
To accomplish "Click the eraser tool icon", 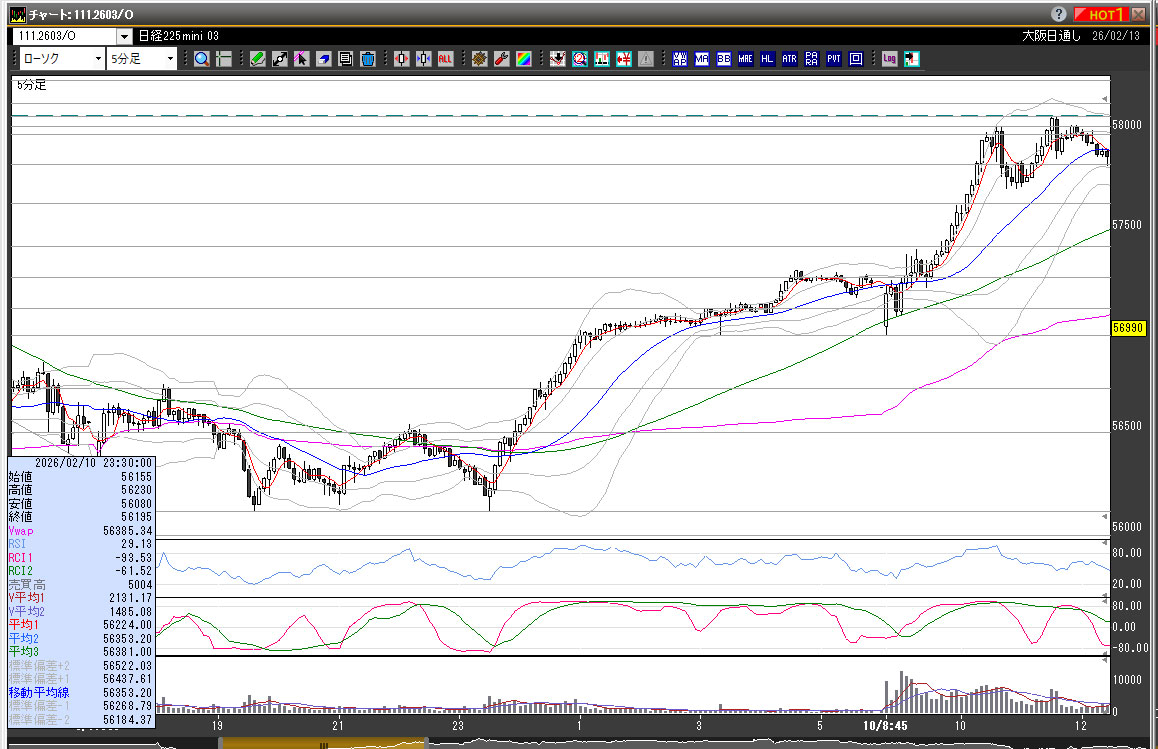I will tap(323, 59).
